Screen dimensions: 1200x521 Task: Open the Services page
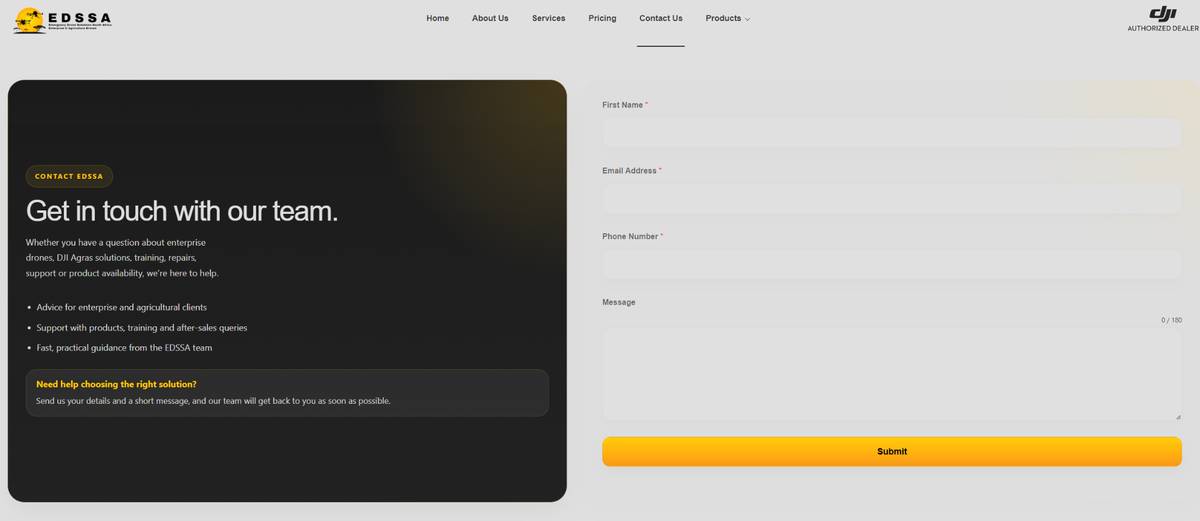pos(548,18)
